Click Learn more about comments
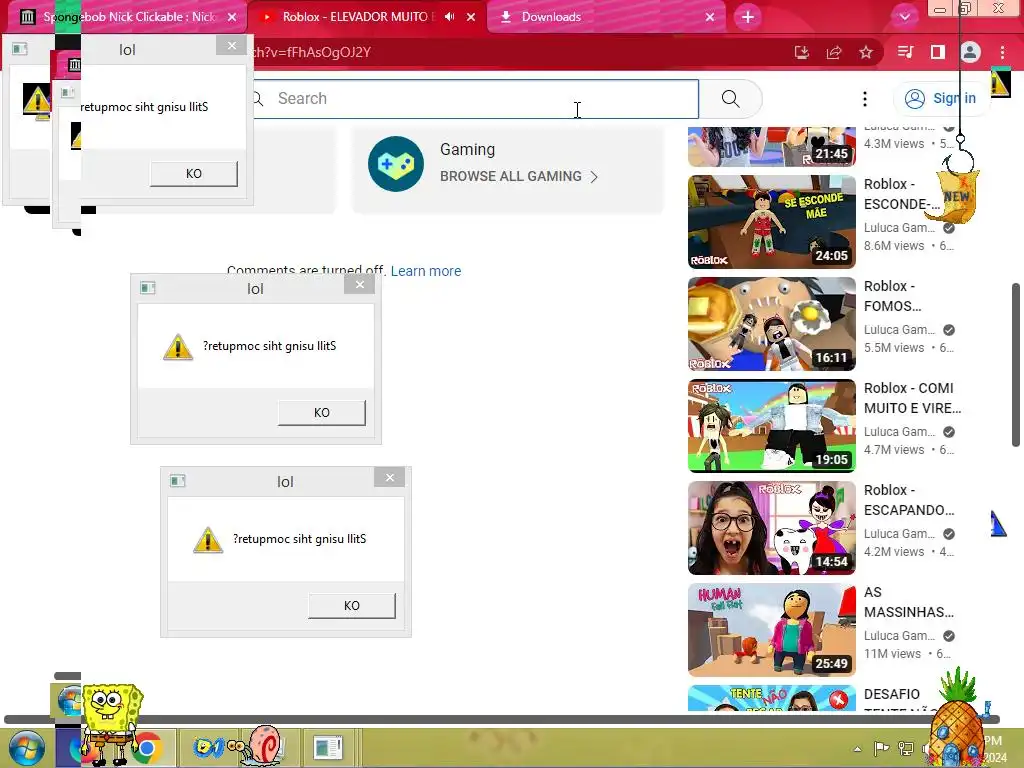This screenshot has width=1024, height=768. (426, 271)
